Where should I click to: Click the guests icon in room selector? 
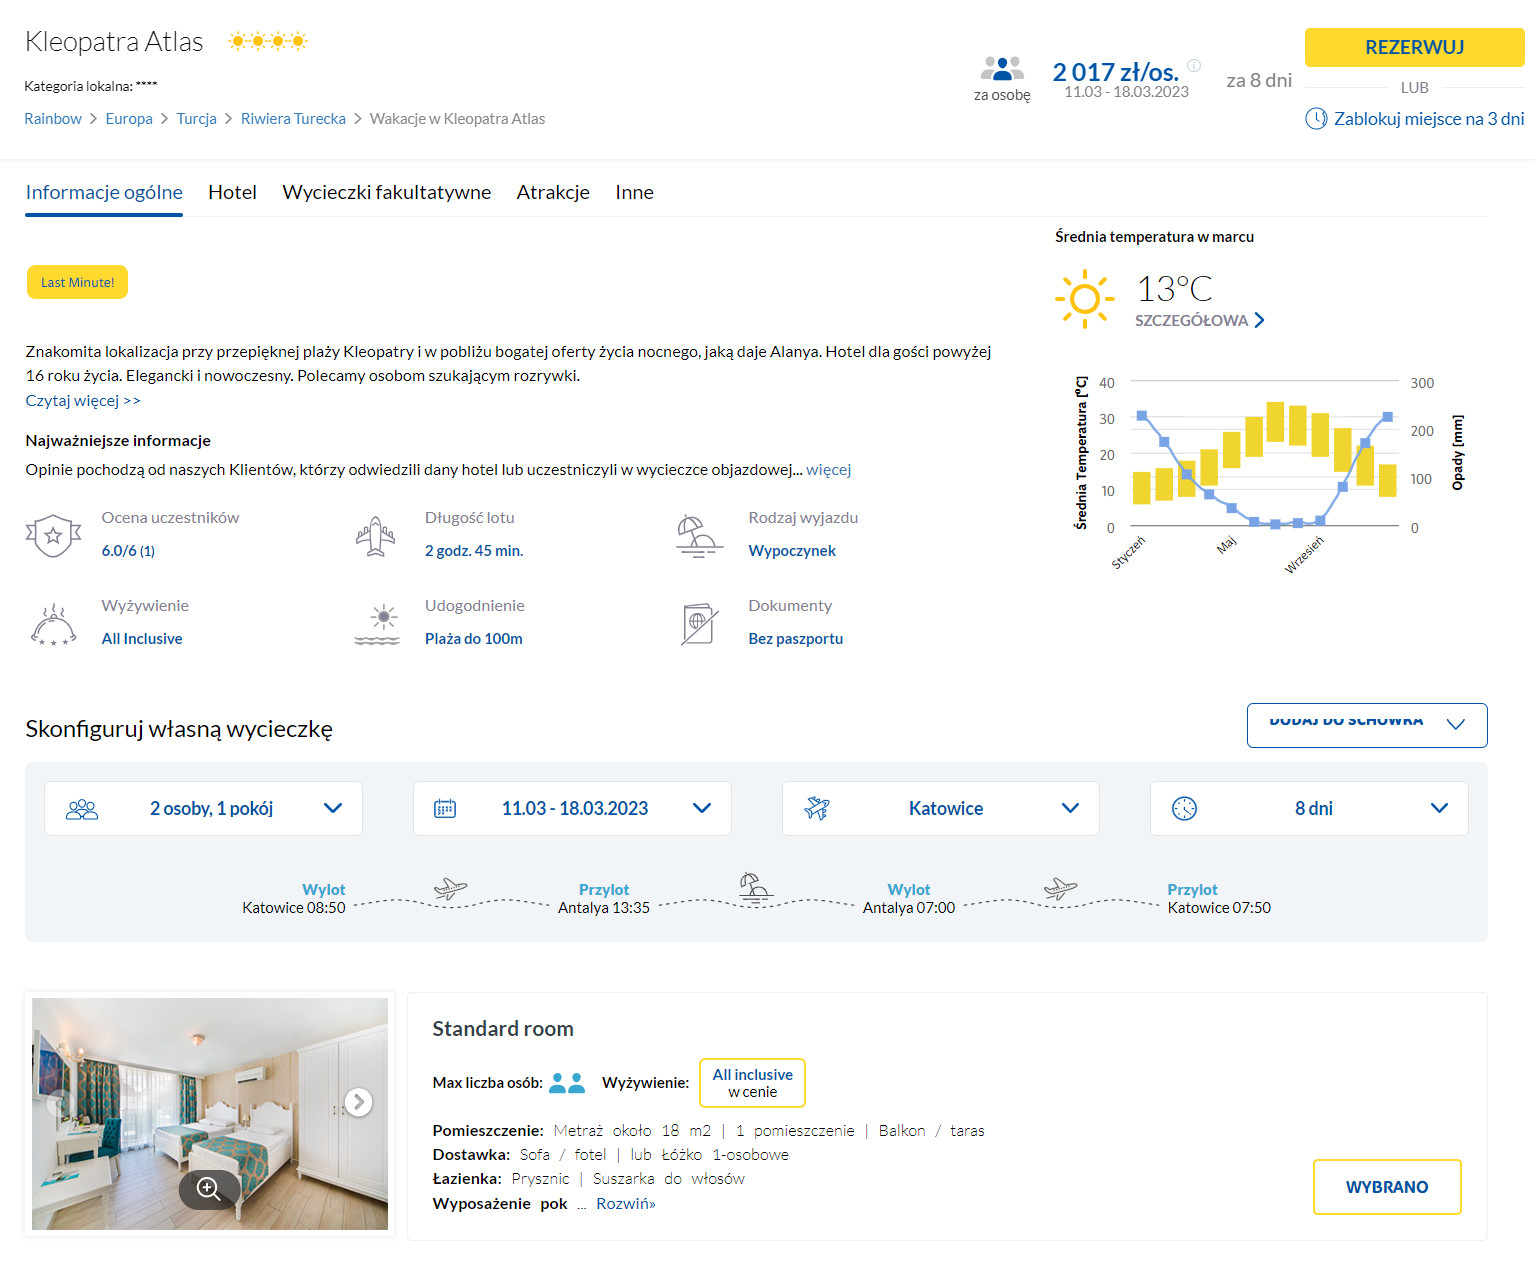click(x=82, y=809)
